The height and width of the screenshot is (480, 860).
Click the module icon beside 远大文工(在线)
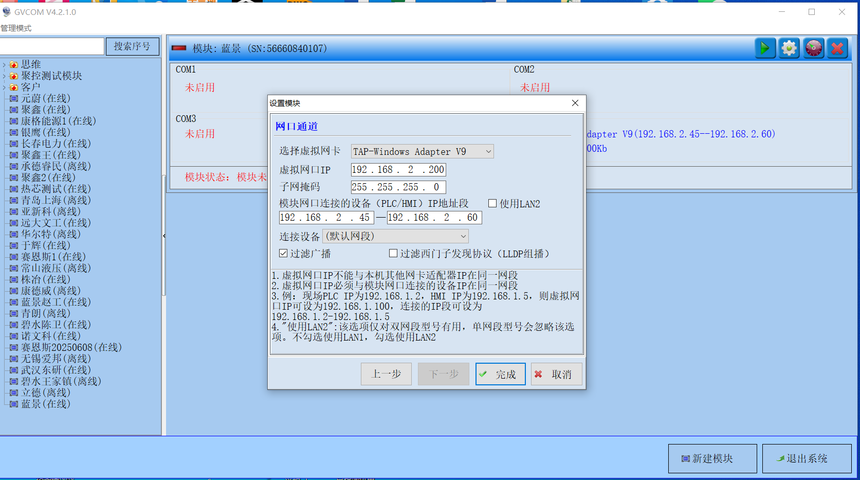point(14,223)
